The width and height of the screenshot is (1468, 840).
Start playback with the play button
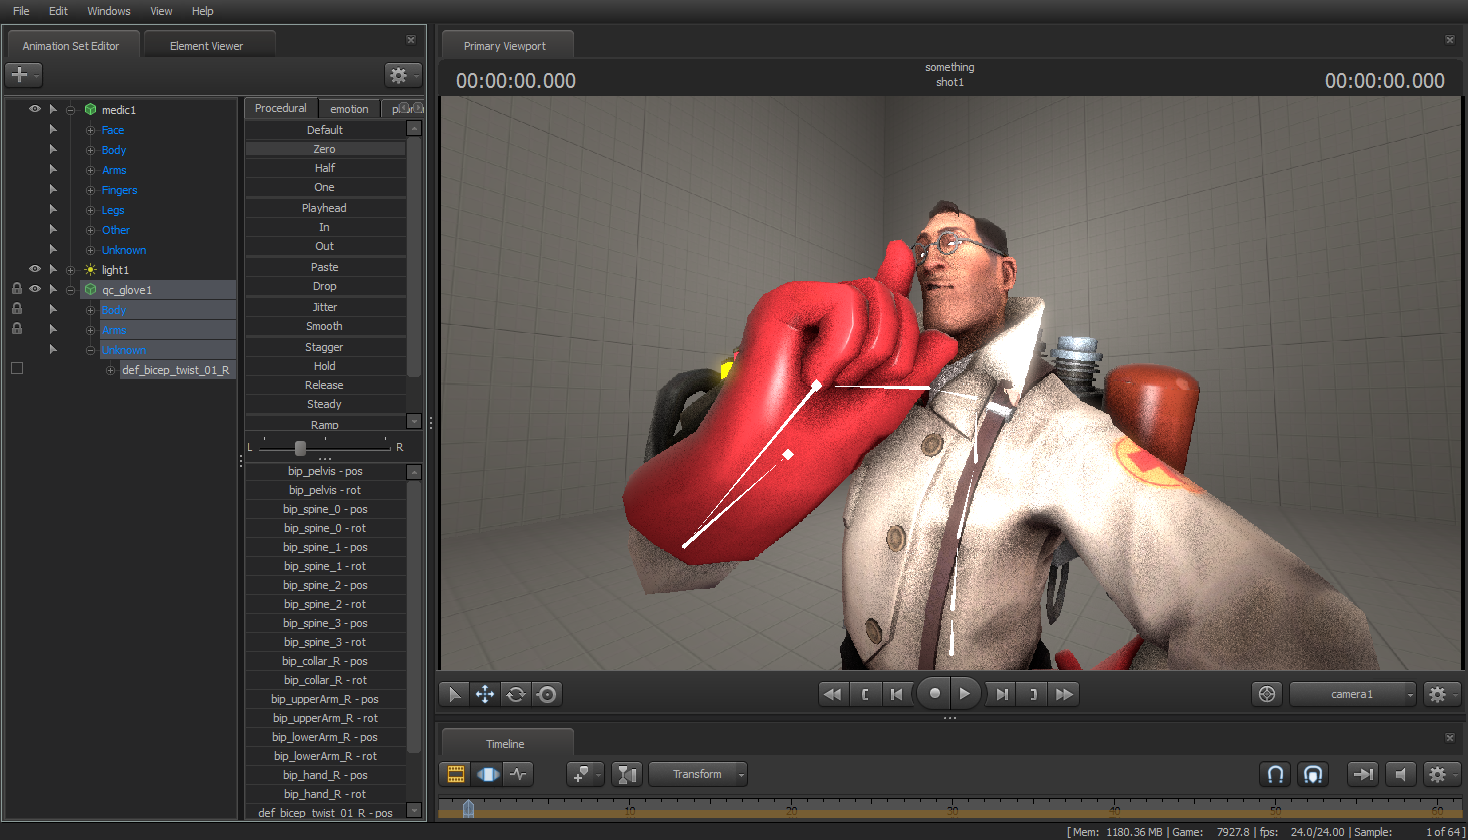pos(965,693)
